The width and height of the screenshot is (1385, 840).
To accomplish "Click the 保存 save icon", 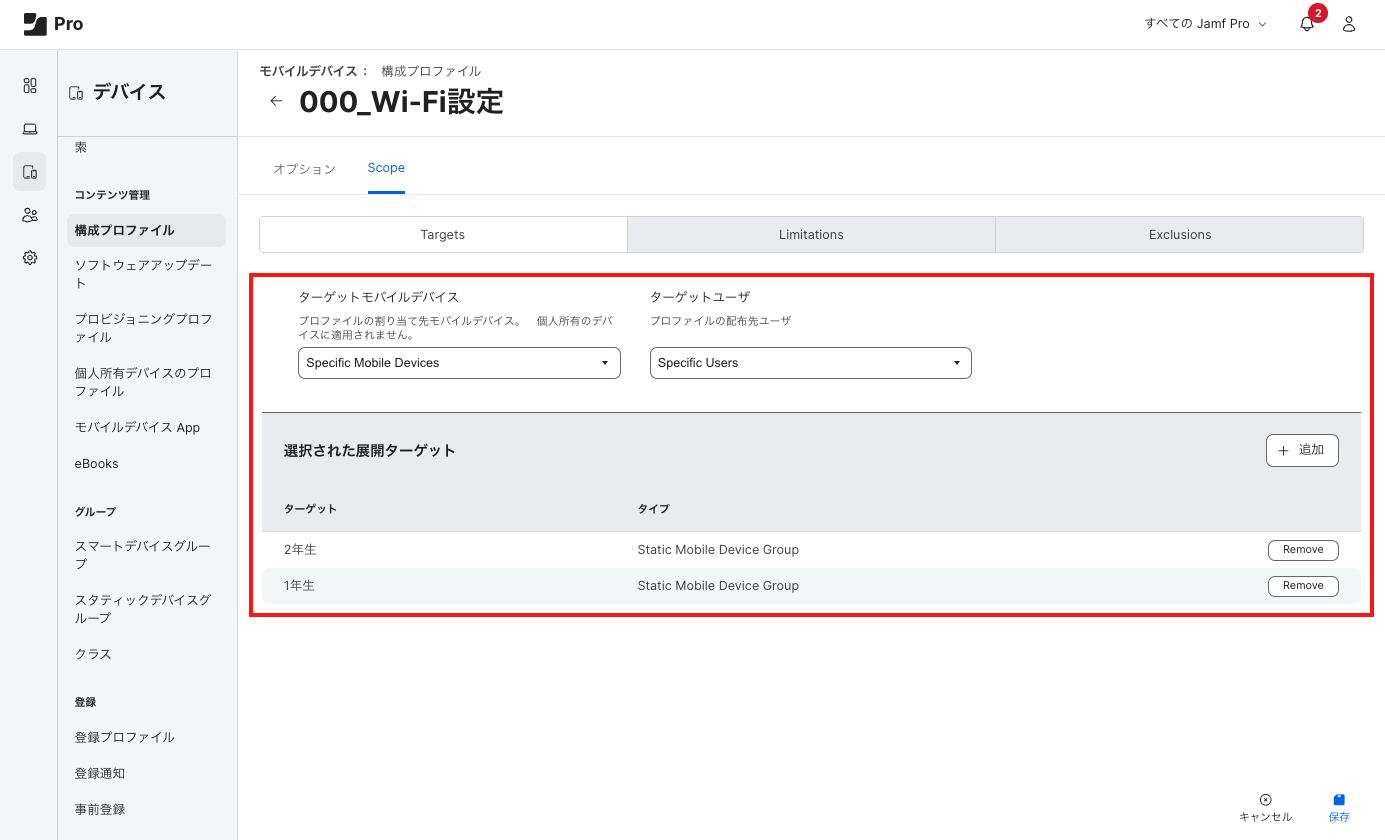I will tap(1339, 799).
